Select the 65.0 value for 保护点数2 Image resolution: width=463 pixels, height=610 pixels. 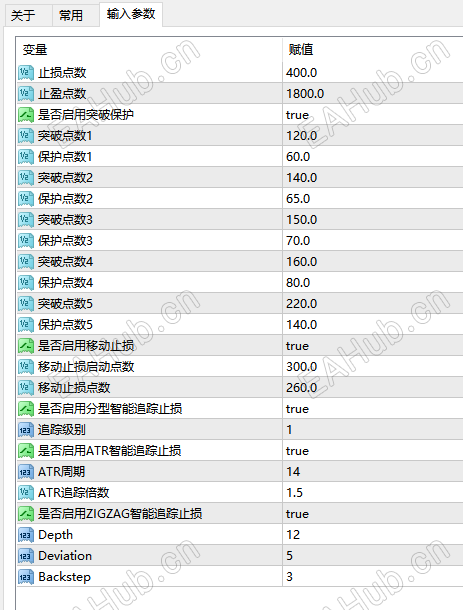coord(298,199)
